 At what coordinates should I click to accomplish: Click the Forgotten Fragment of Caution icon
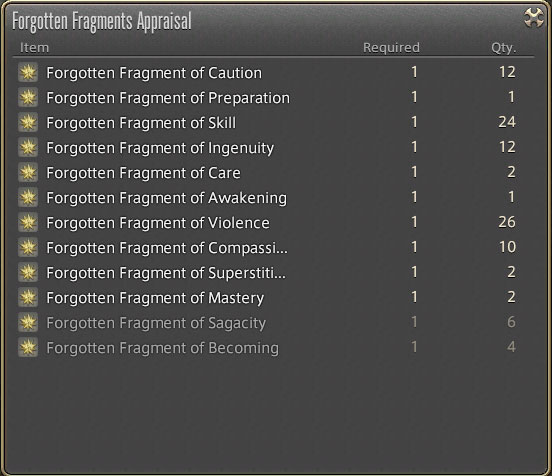point(28,73)
